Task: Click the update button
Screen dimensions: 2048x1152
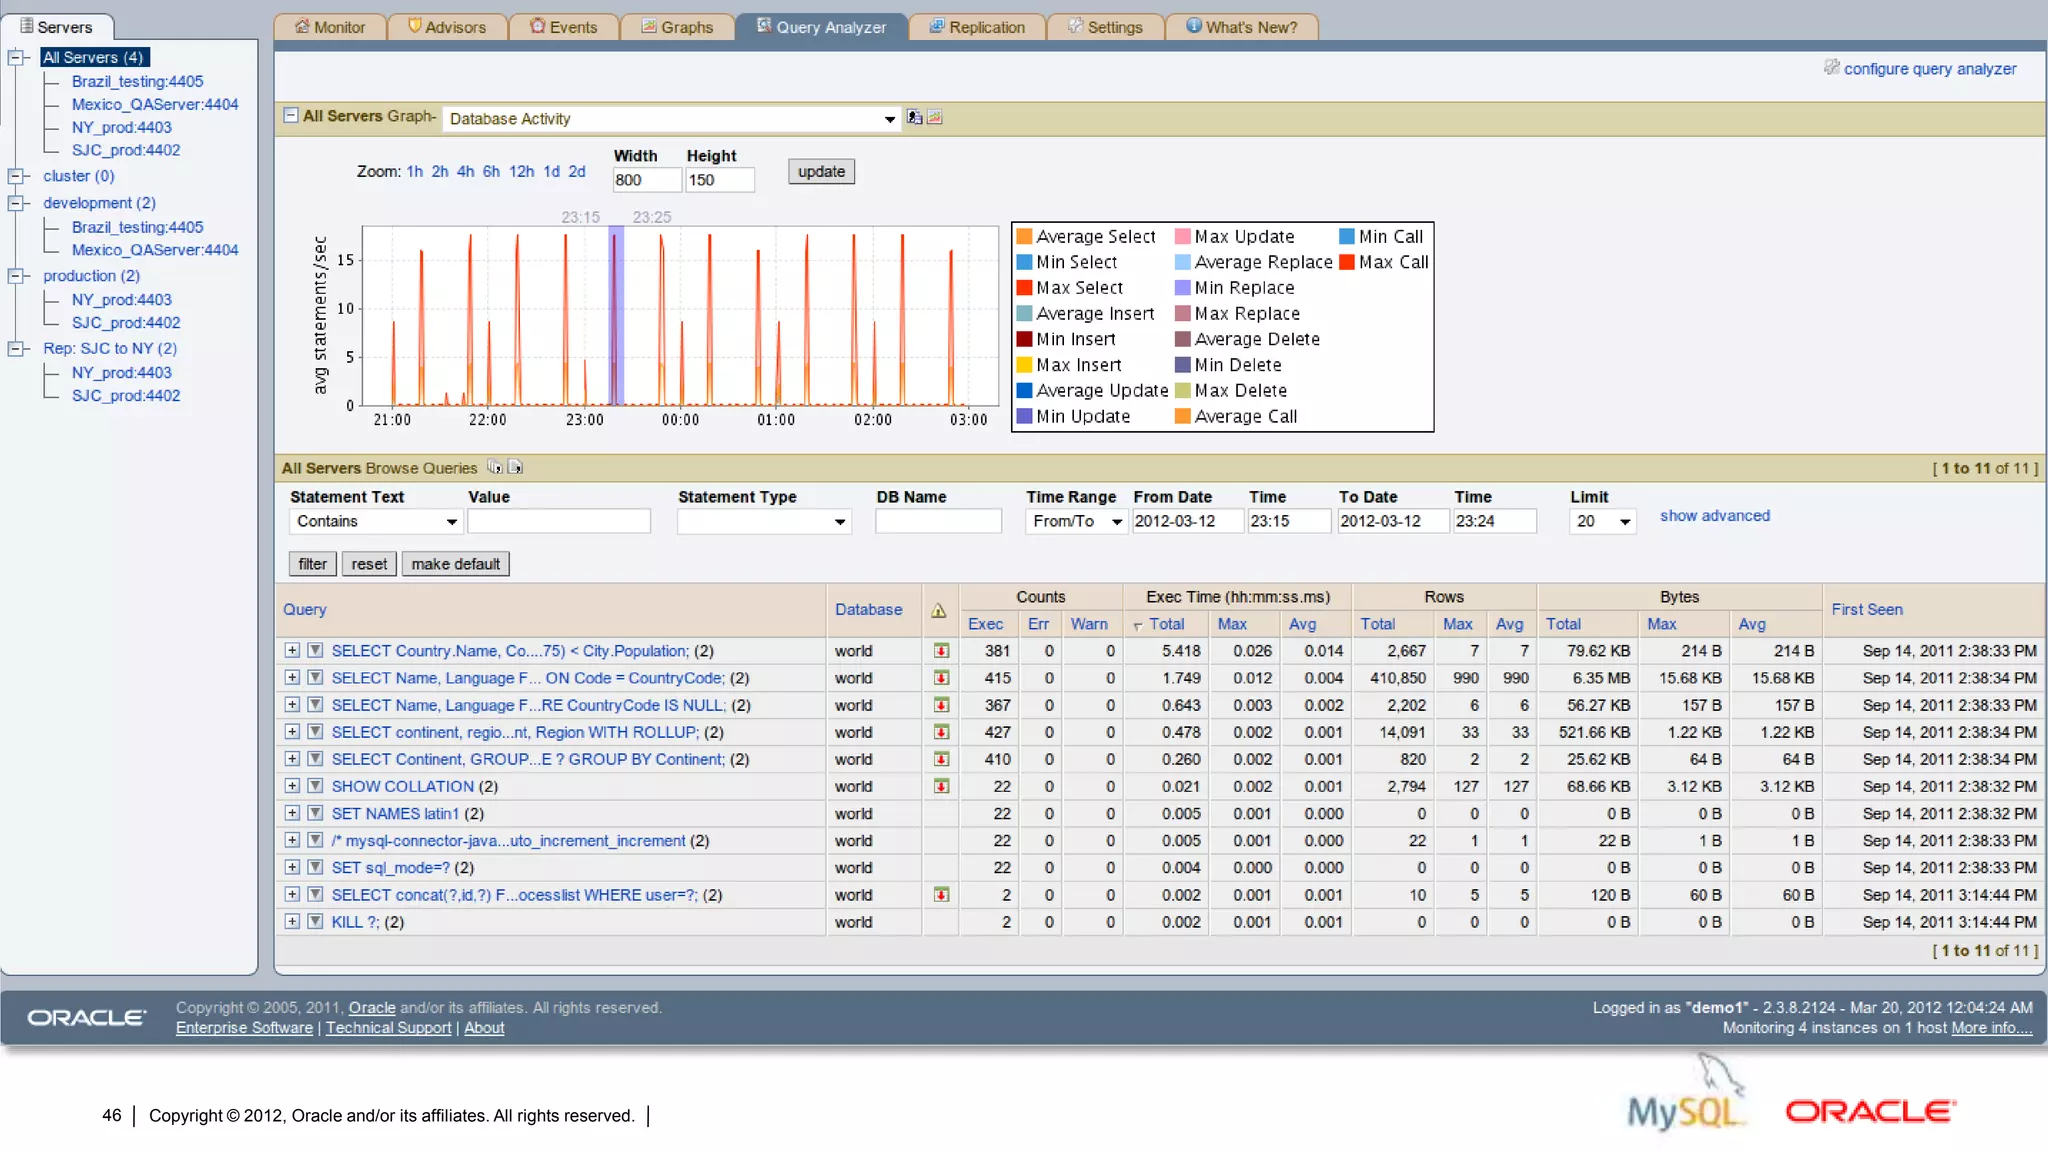Action: pyautogui.click(x=821, y=171)
